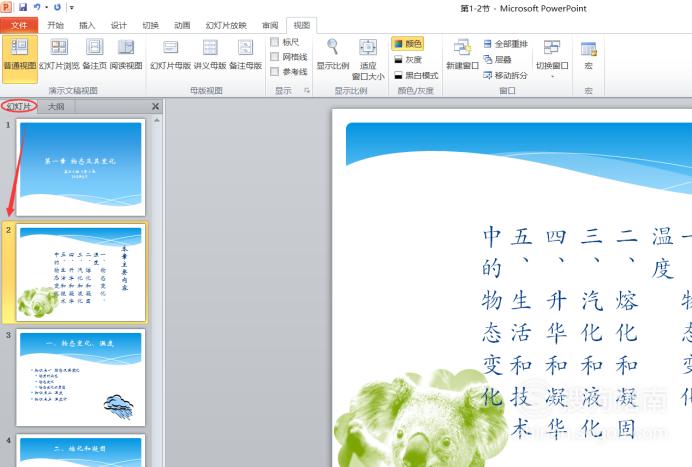Click 全部重排 arrange all

point(506,44)
